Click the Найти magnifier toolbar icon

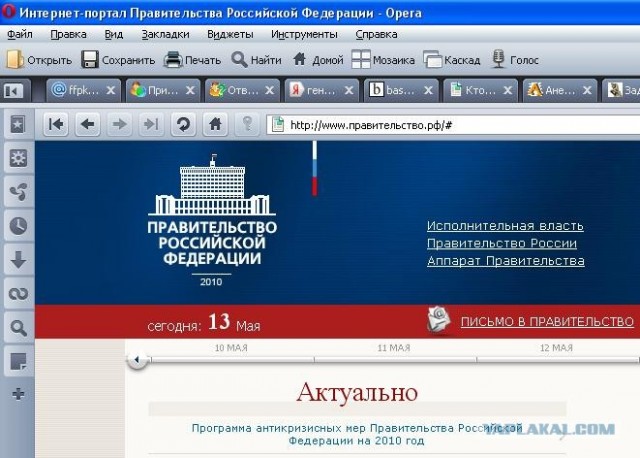tap(239, 60)
